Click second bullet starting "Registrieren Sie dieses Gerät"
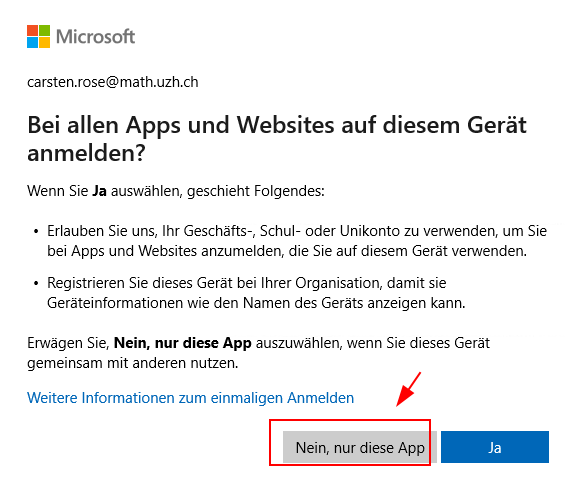The image size is (565, 484). coord(256,293)
